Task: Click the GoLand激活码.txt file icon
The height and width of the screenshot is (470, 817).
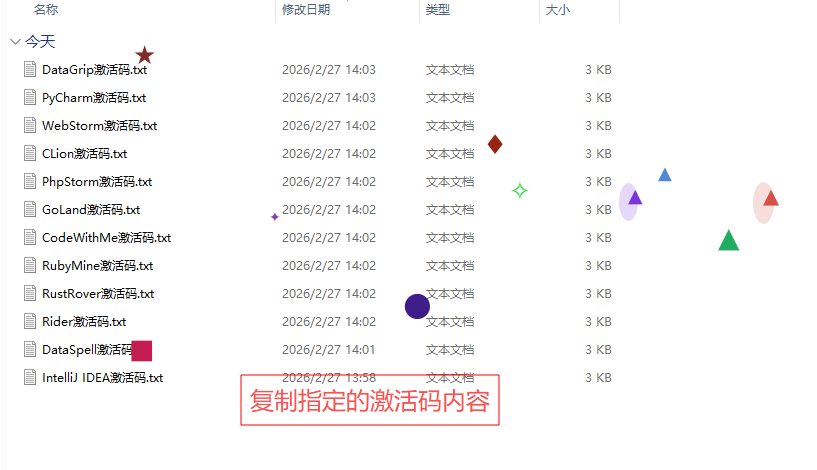Action: tap(30, 209)
